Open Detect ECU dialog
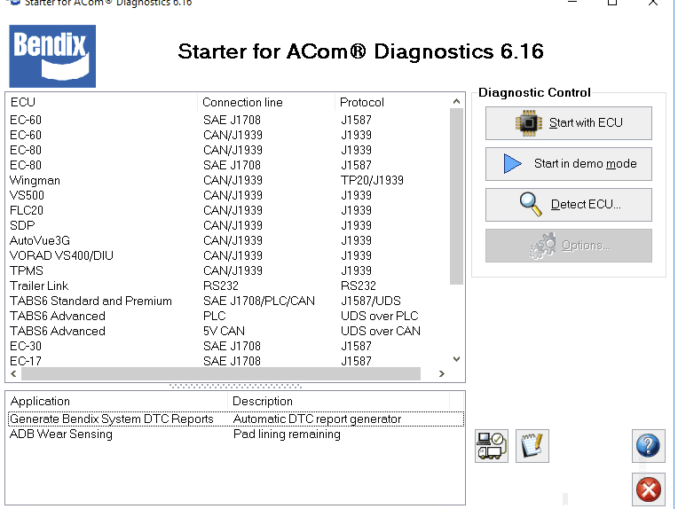 (568, 205)
